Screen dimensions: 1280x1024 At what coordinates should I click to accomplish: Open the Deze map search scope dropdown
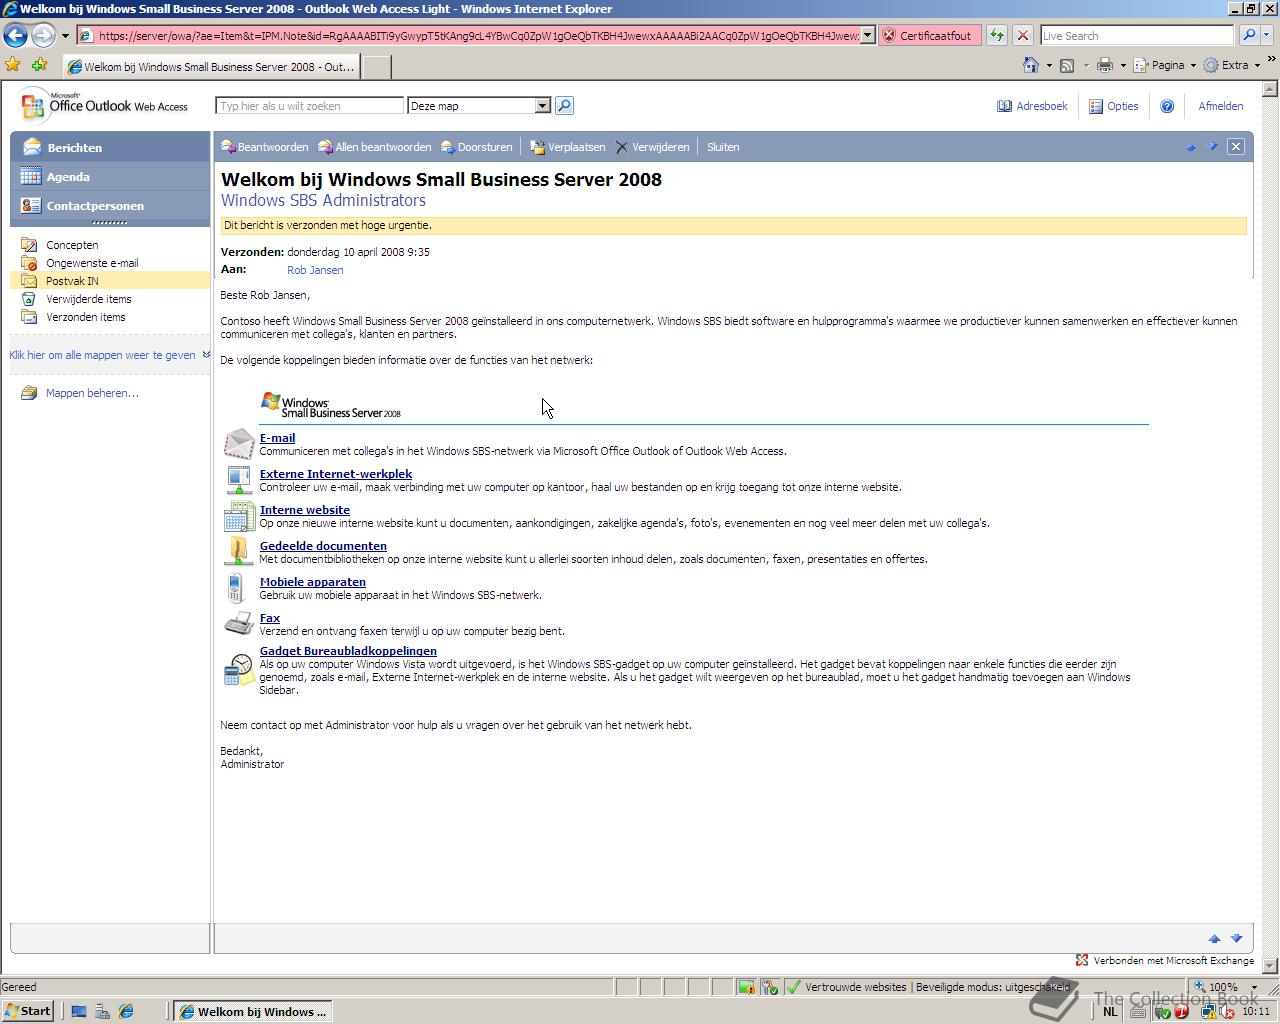tap(542, 106)
